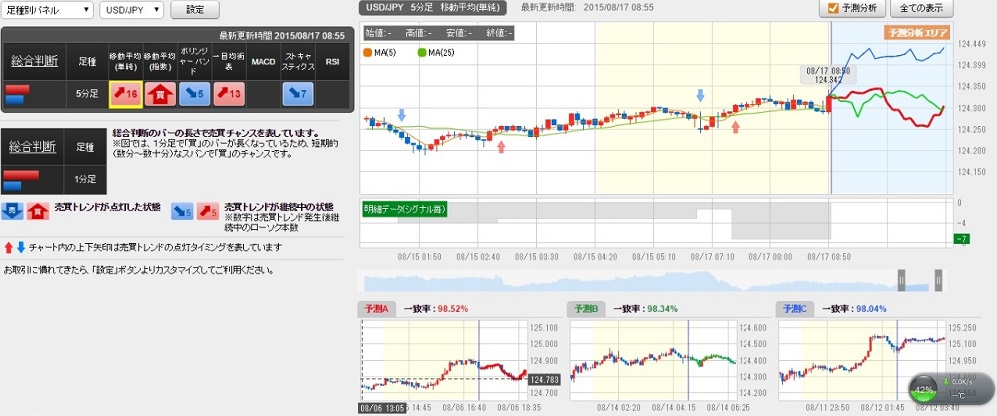Click the left handle of the range slider

point(901,283)
